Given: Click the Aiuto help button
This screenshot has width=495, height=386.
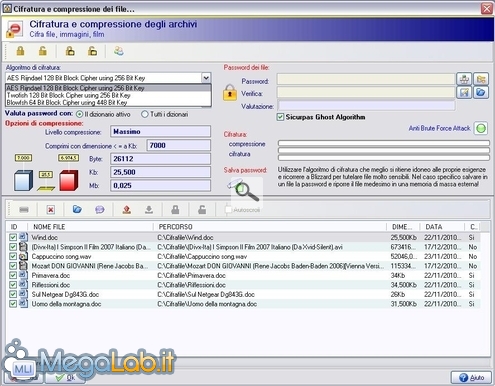Looking at the screenshot, I should coord(471,378).
